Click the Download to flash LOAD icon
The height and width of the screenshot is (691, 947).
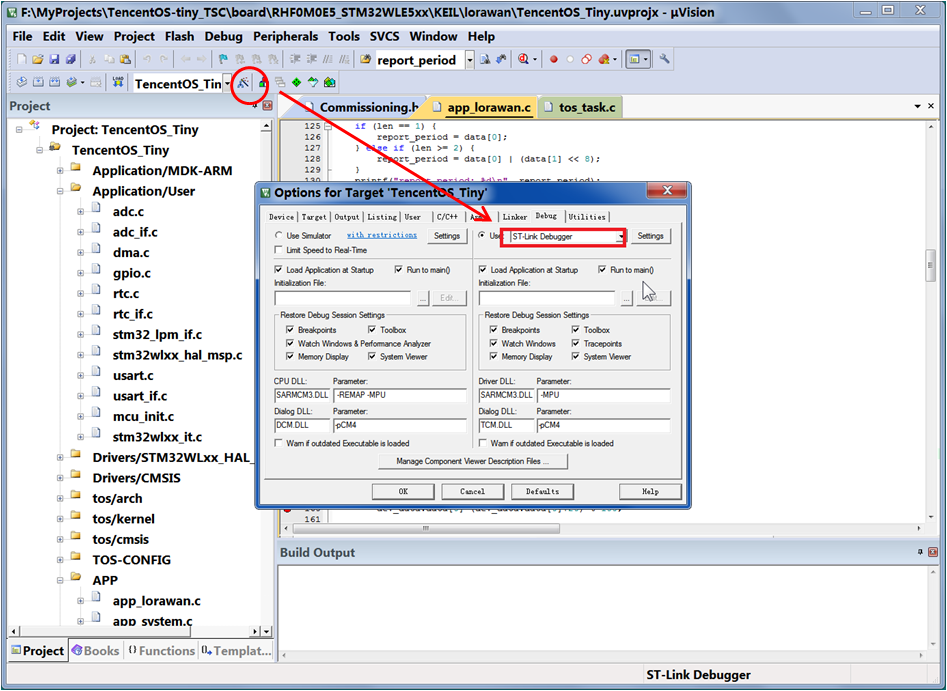(118, 82)
